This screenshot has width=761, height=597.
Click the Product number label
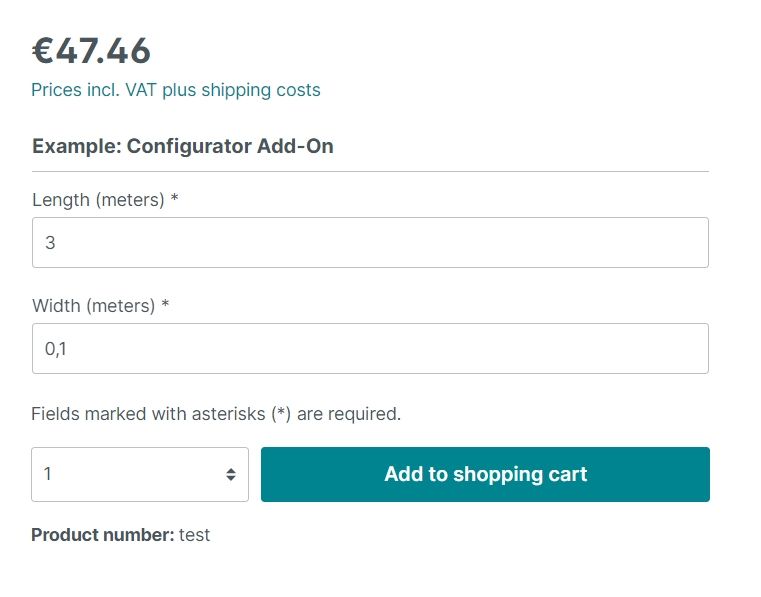tap(102, 535)
